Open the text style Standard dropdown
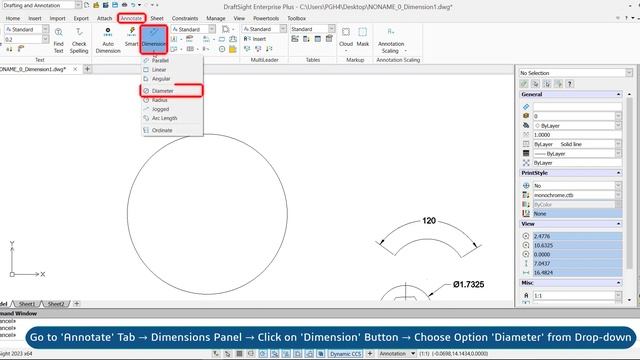The width and height of the screenshot is (640, 360). 45,29
